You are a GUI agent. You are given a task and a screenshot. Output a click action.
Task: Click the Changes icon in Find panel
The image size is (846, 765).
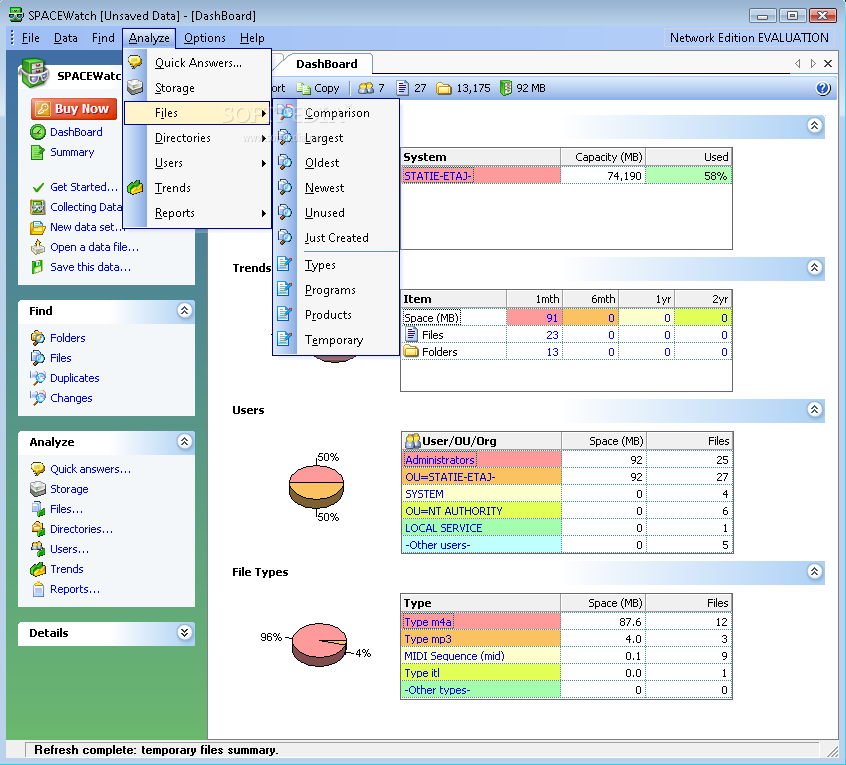click(x=38, y=398)
